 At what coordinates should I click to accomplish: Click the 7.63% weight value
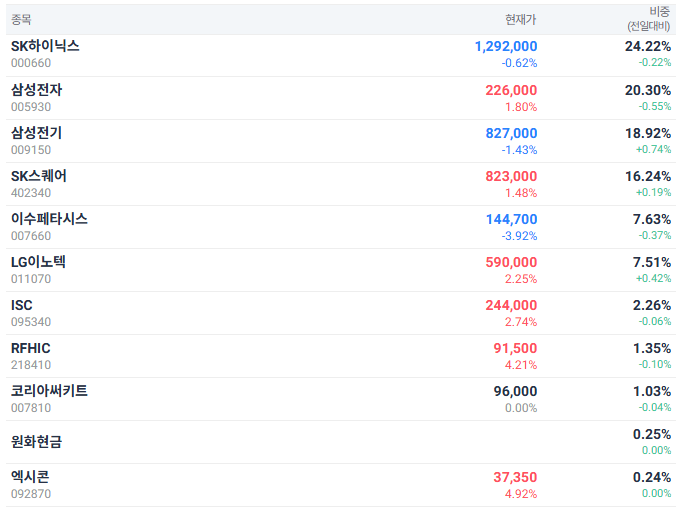tap(652, 219)
